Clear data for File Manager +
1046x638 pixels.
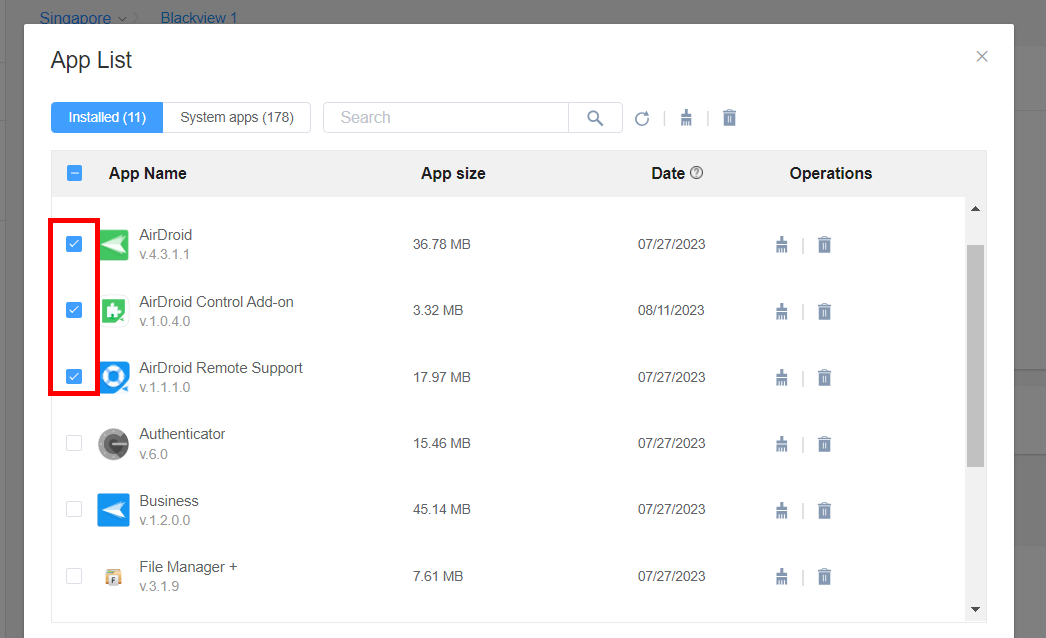tap(782, 577)
